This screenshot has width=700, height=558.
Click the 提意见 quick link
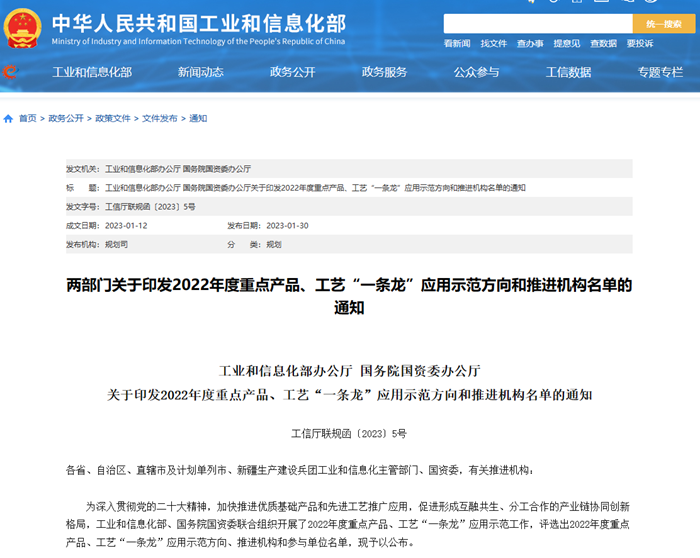[x=567, y=44]
